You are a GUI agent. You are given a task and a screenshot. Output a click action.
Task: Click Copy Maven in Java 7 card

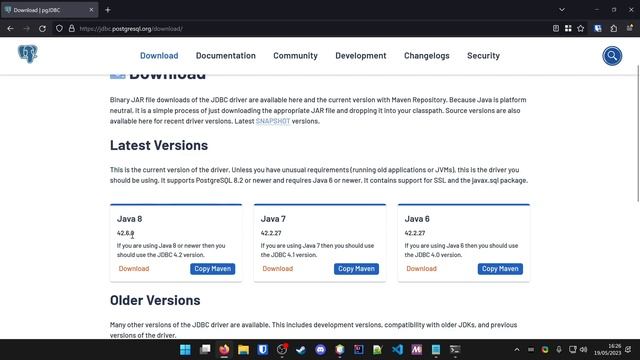pos(356,269)
